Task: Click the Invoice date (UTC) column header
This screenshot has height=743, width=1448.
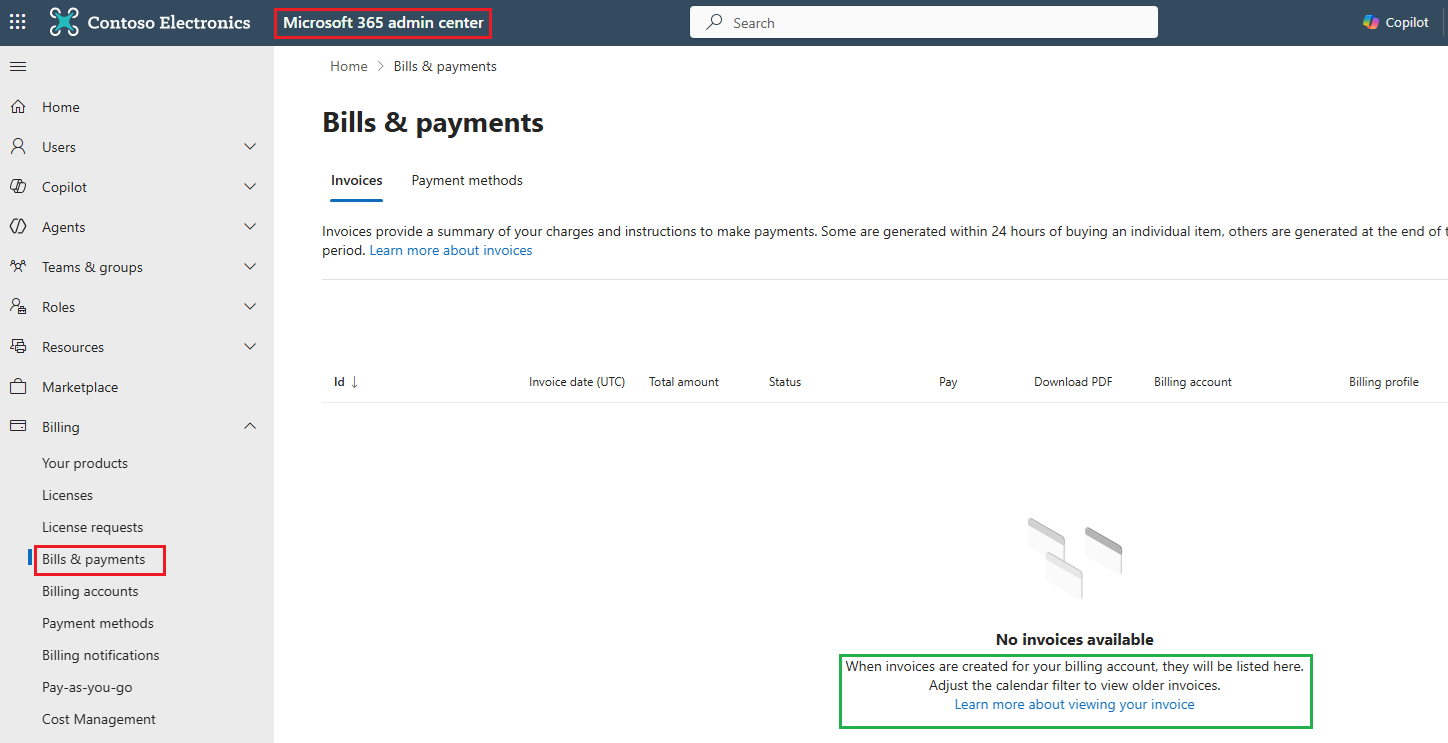Action: pyautogui.click(x=577, y=382)
